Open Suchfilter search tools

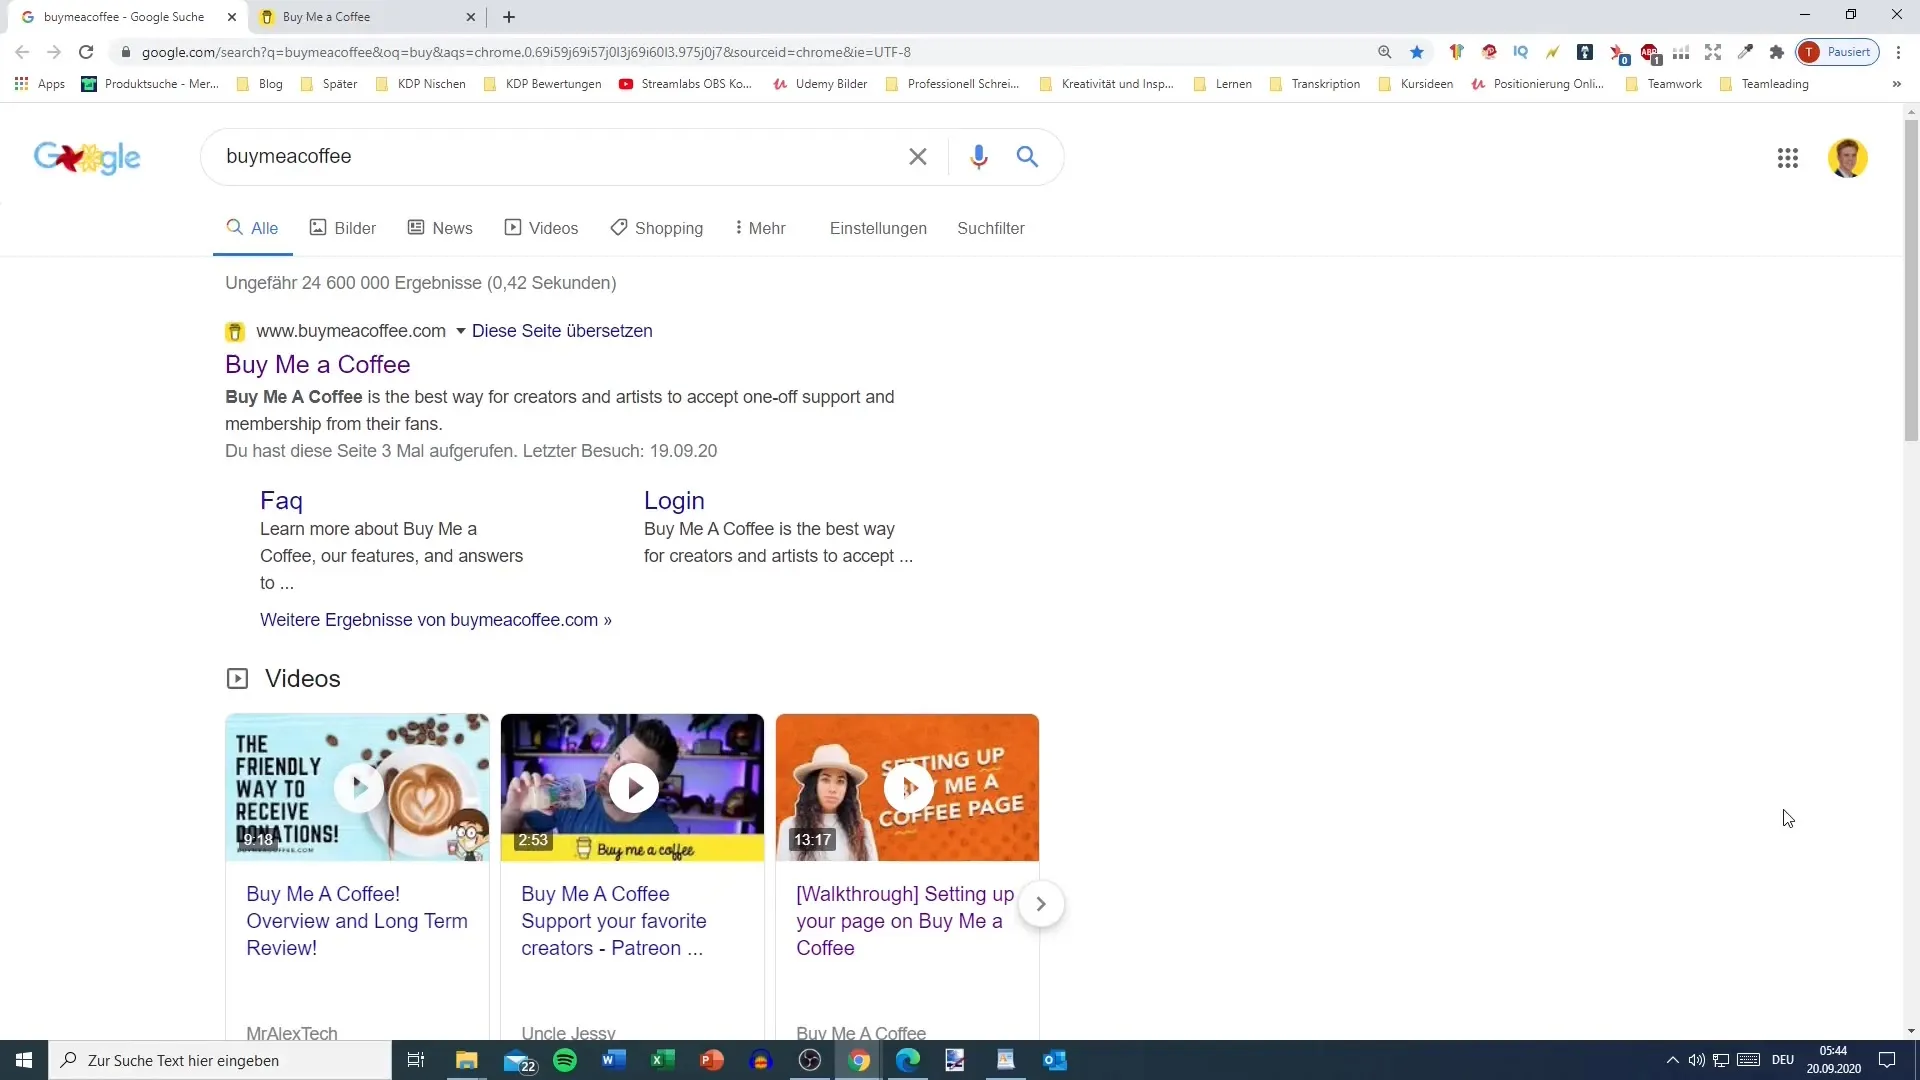(x=991, y=228)
